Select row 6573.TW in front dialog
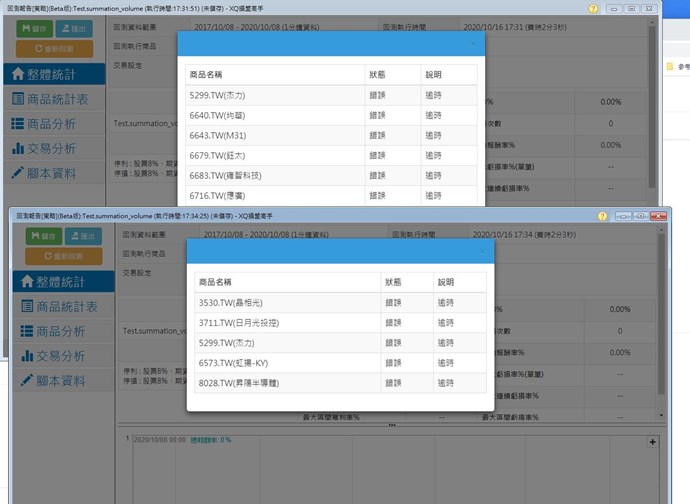 click(341, 363)
